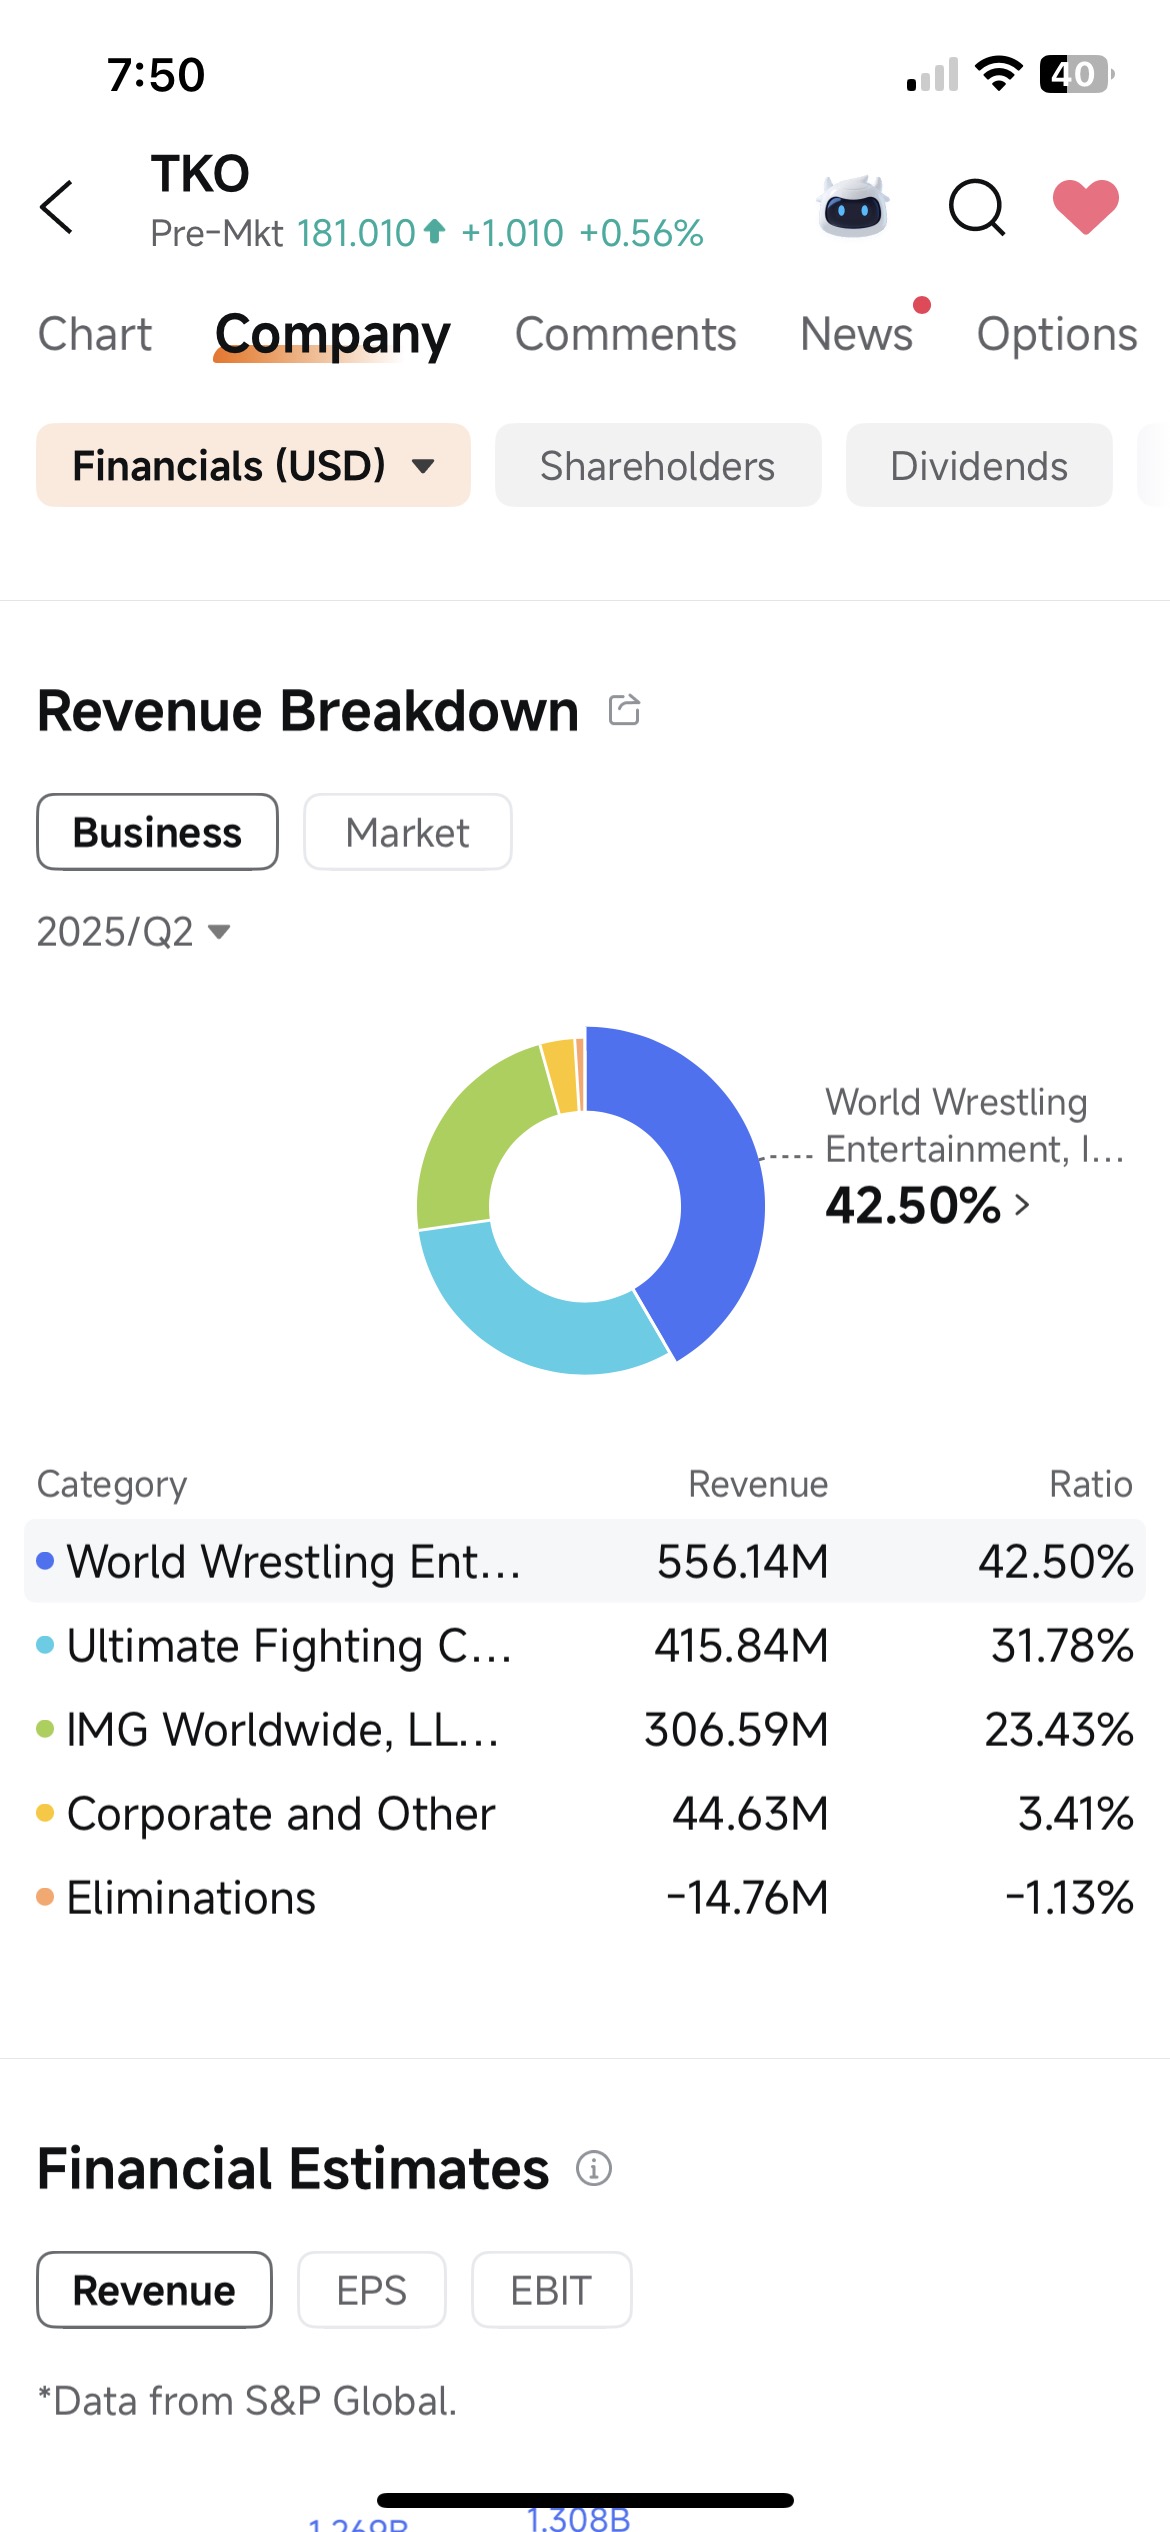
Task: Tap the battery indicator in status bar
Action: click(x=1077, y=74)
